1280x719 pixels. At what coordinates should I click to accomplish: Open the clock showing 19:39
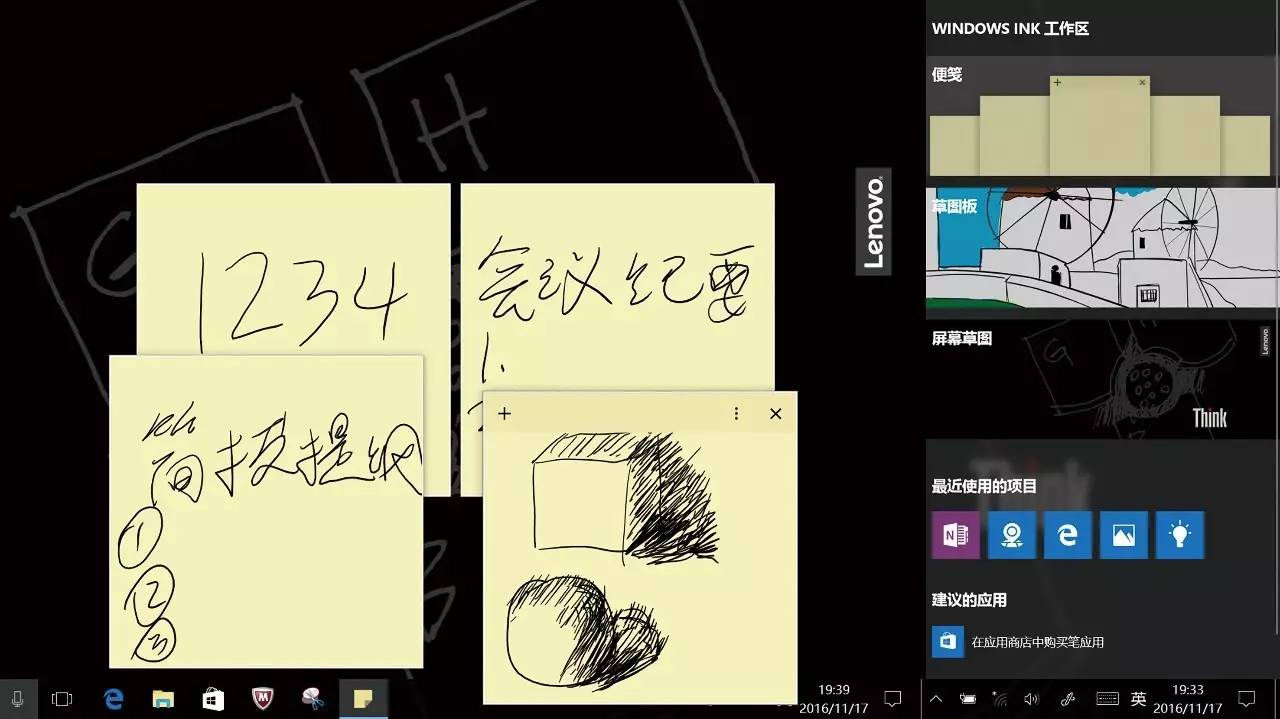click(x=834, y=699)
